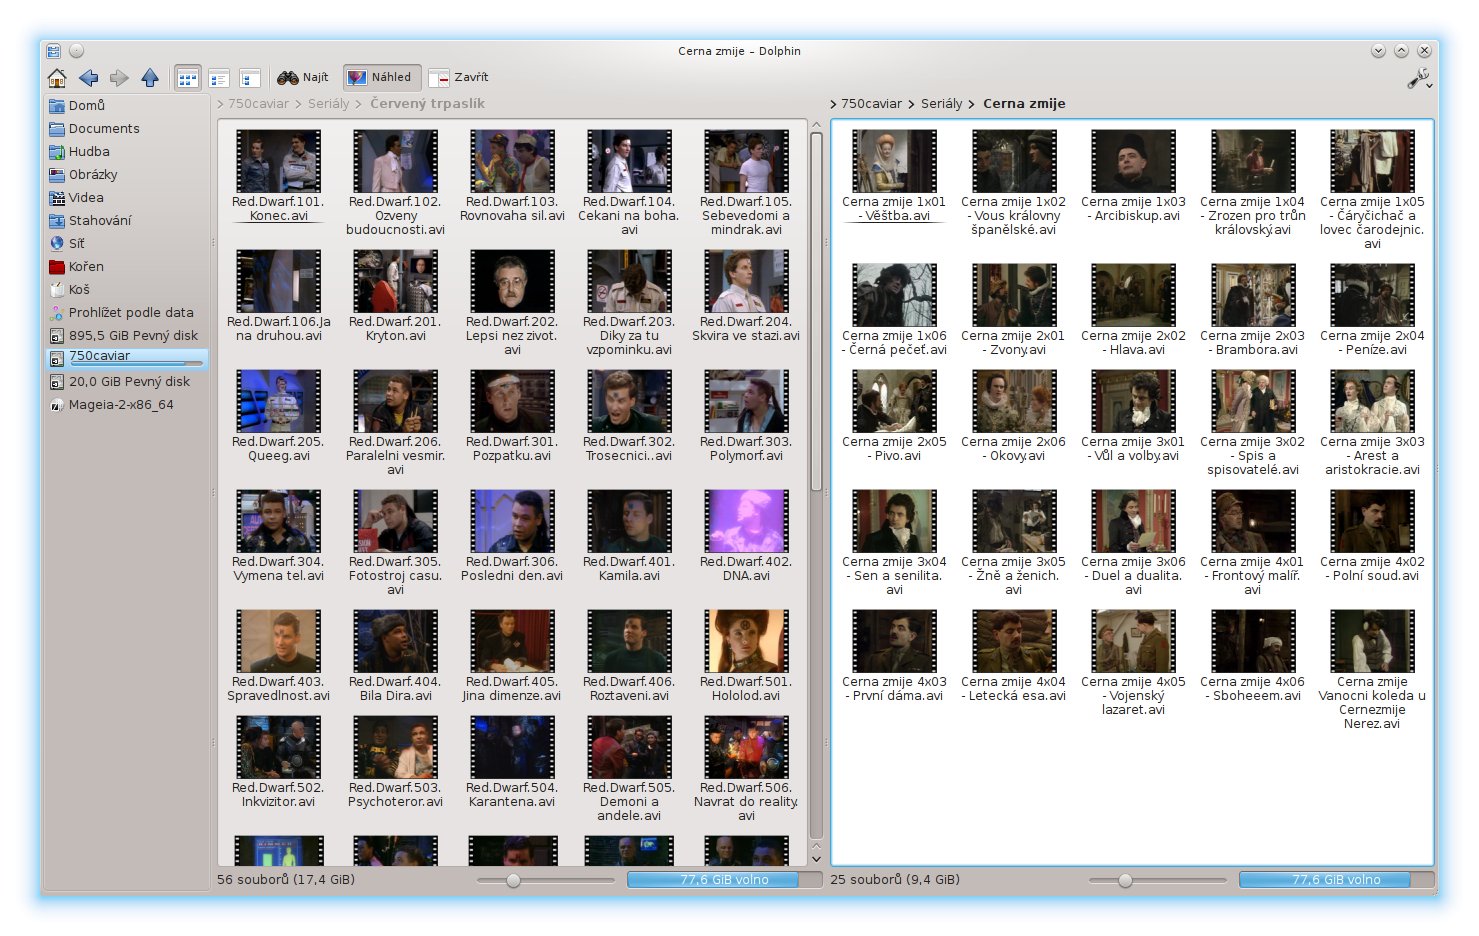Screen dimensions: 1479x936
Task: Click the left pane scrollbar down arrow
Action: pos(816,858)
